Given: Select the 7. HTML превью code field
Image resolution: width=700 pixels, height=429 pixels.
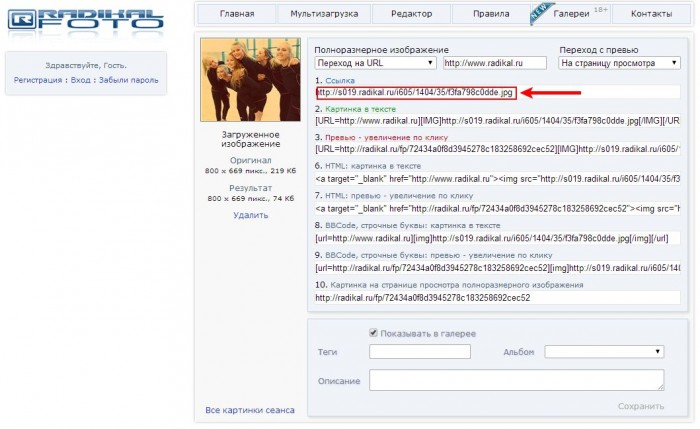Looking at the screenshot, I should pyautogui.click(x=497, y=208).
